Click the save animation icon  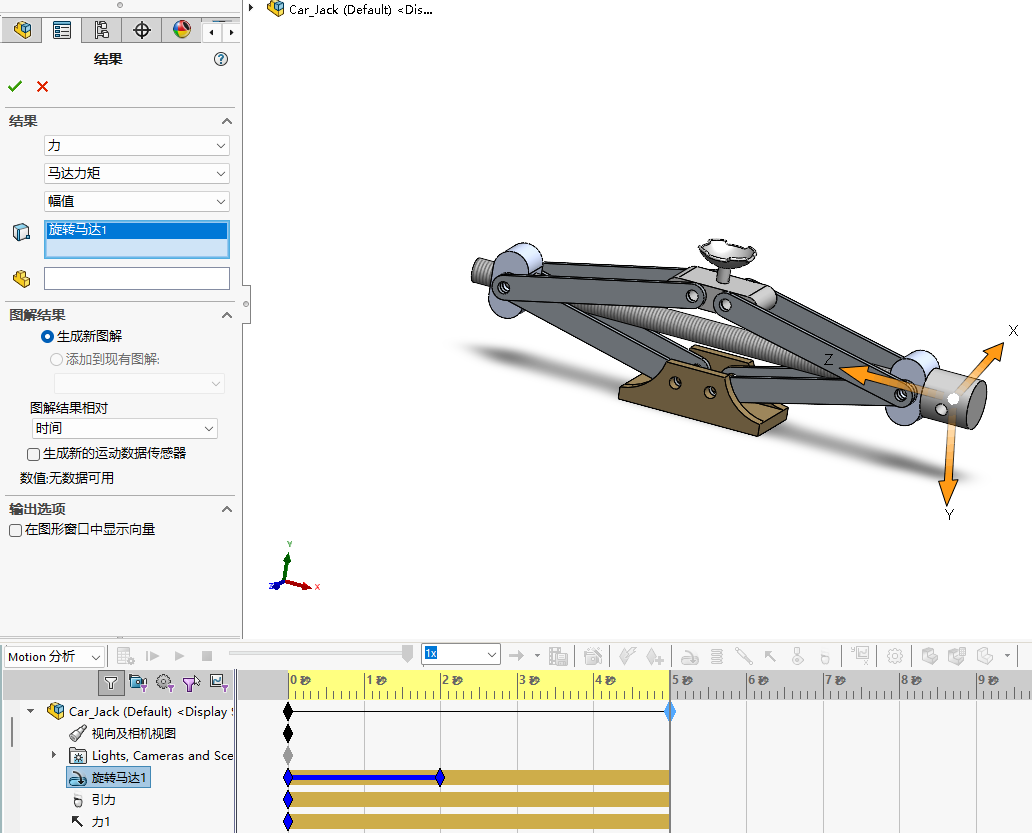coord(559,656)
